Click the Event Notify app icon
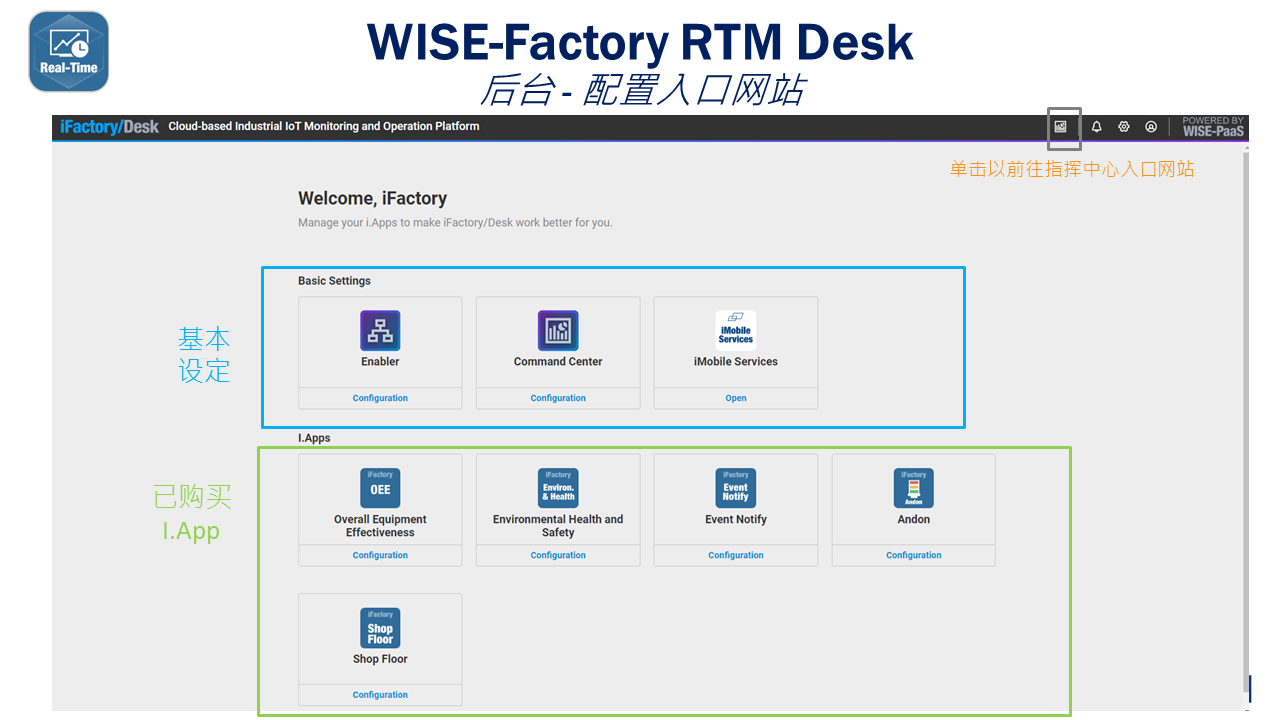The width and height of the screenshot is (1280, 720). pyautogui.click(x=736, y=488)
